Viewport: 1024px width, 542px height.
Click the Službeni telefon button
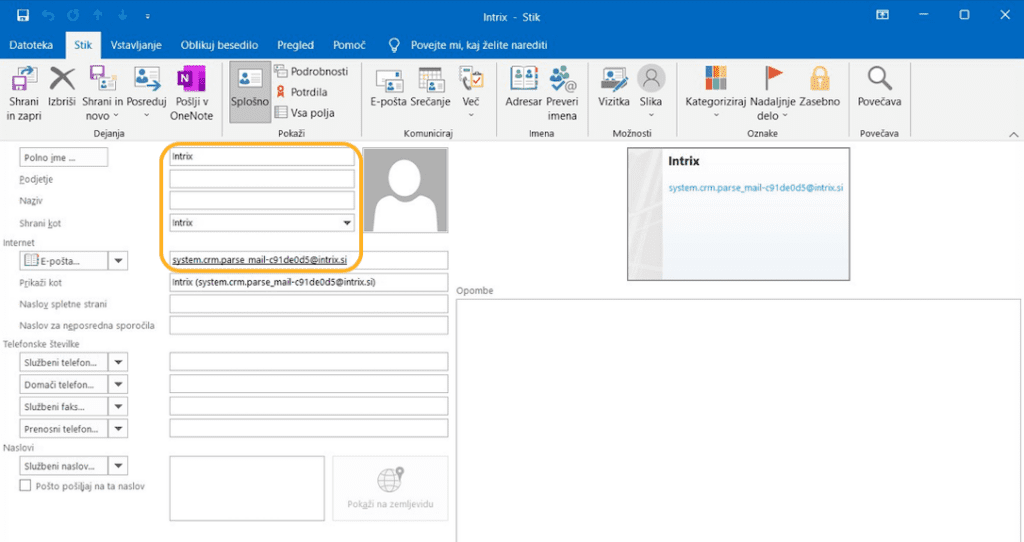click(x=63, y=362)
